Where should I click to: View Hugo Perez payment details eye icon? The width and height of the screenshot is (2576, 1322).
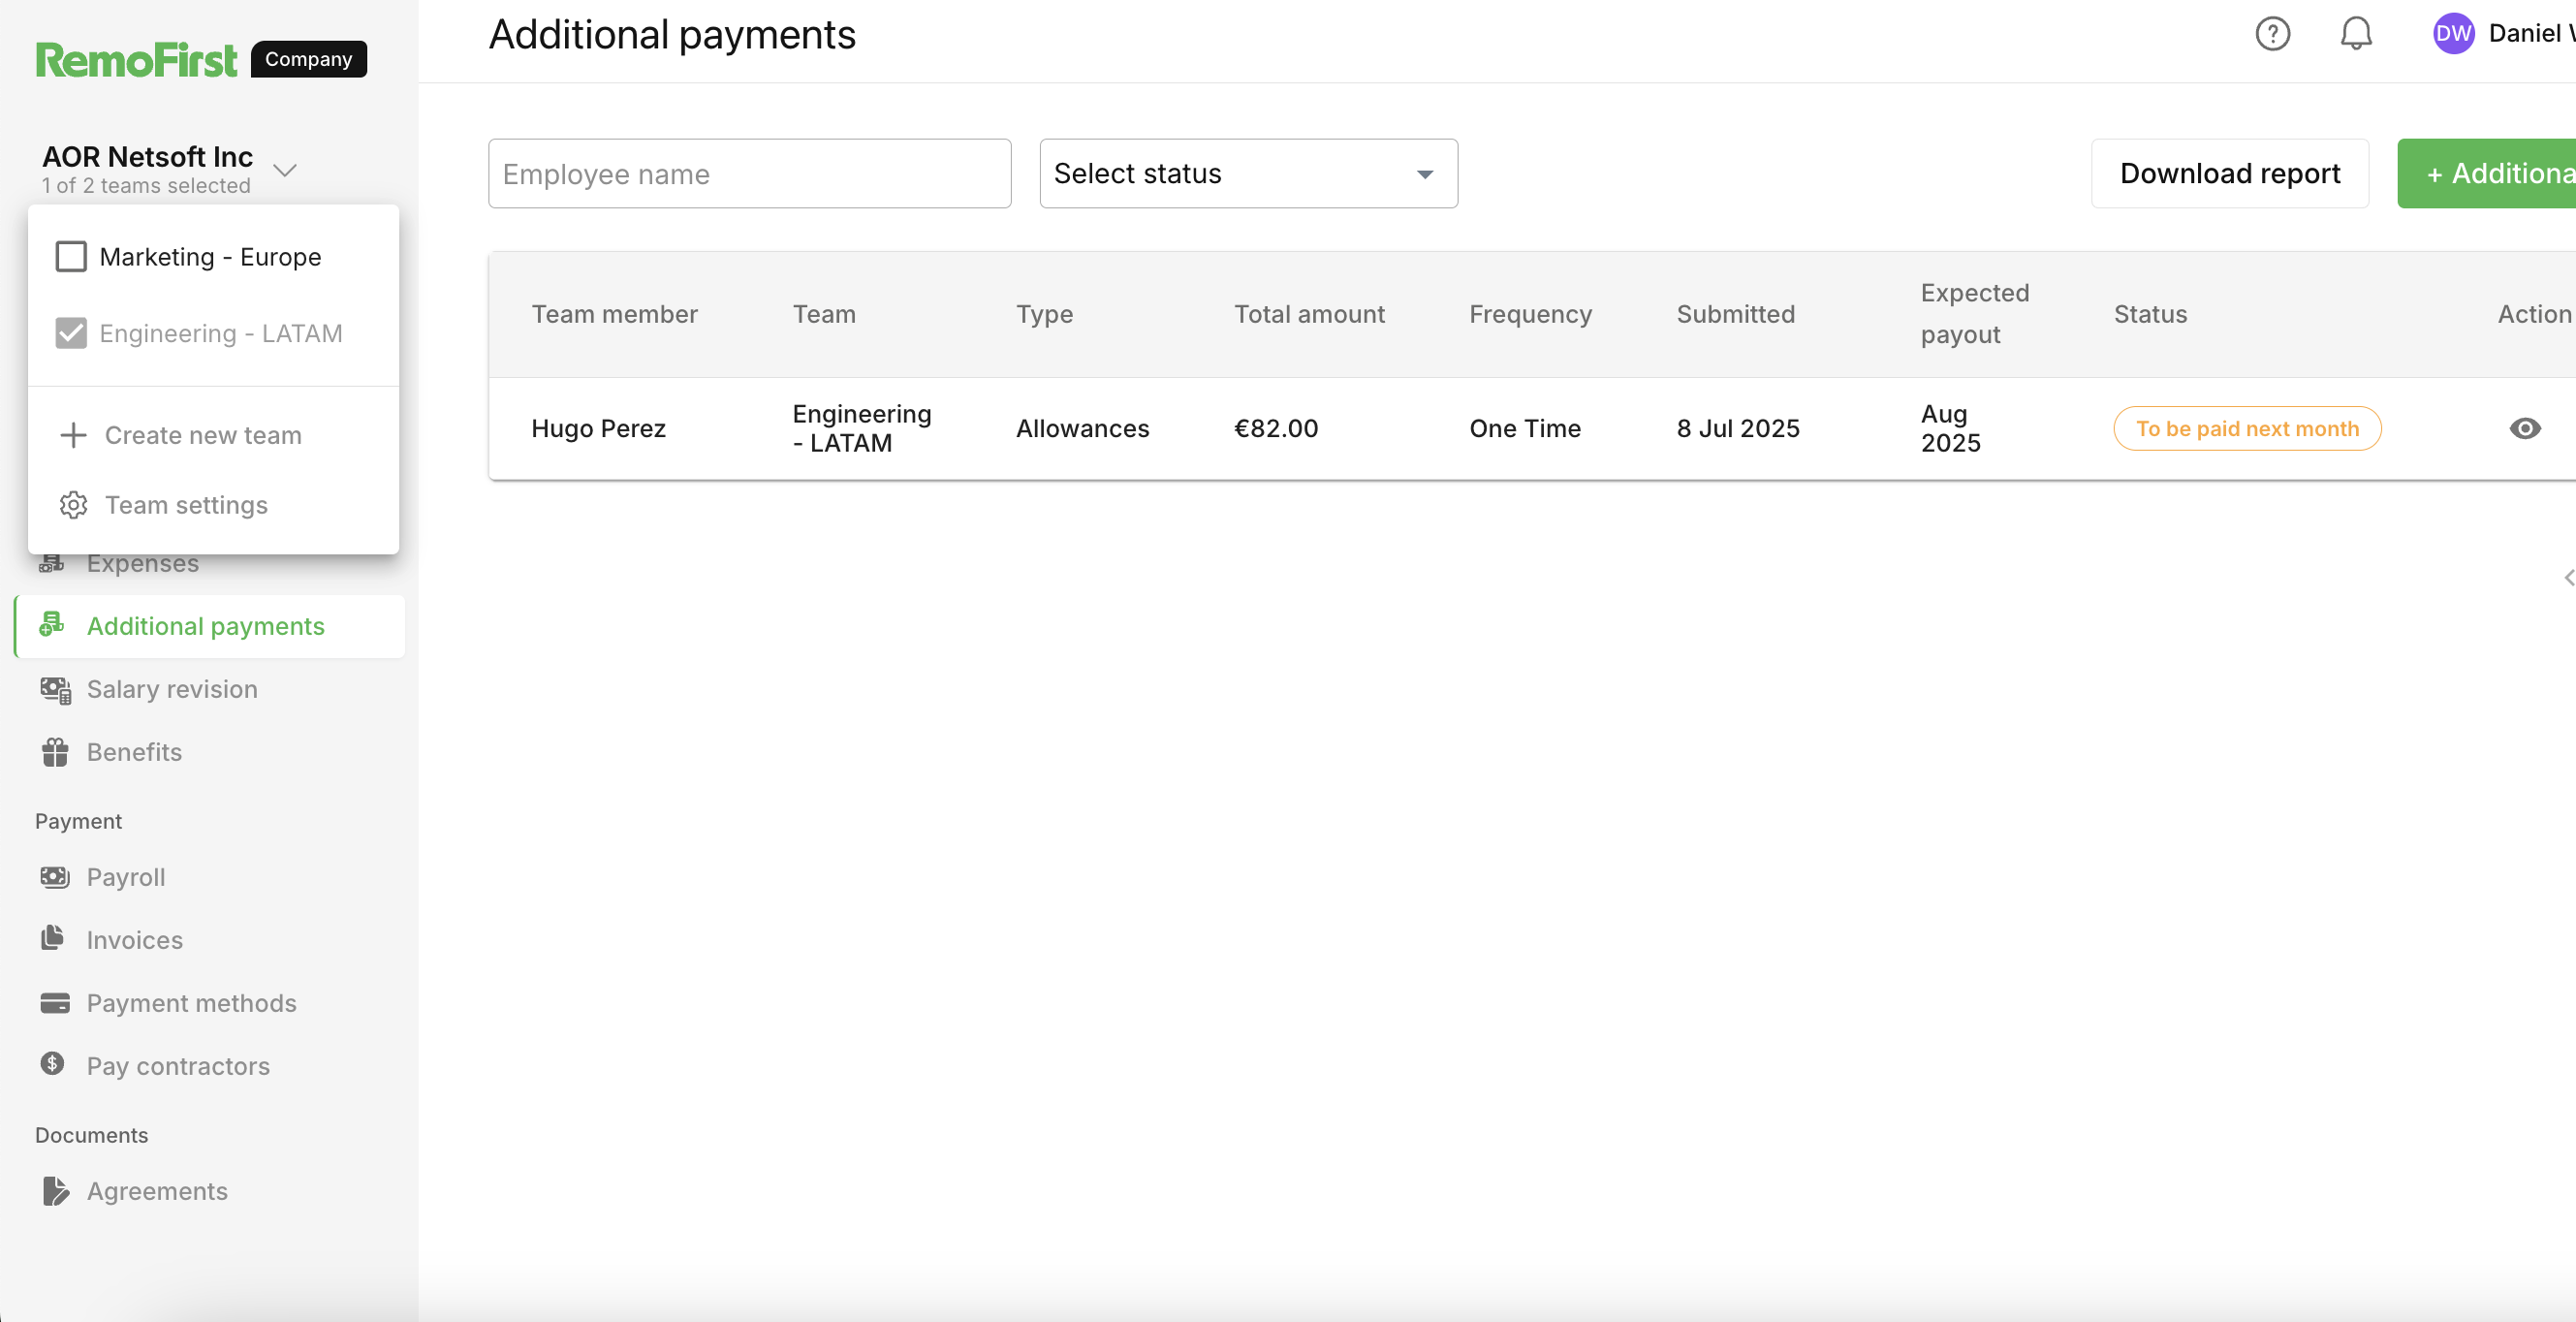pyautogui.click(x=2524, y=428)
